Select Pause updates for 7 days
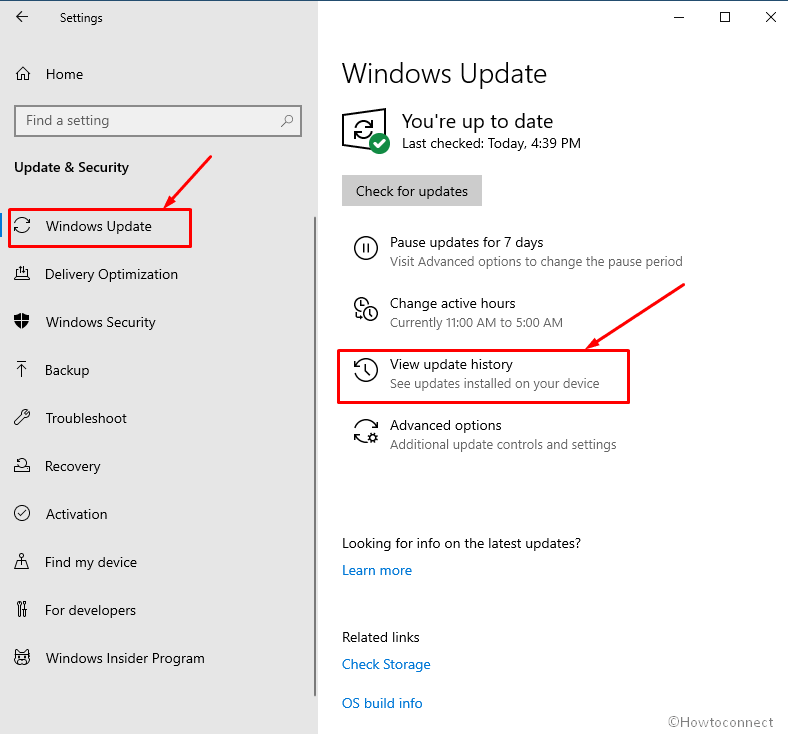This screenshot has width=788, height=734. point(518,252)
